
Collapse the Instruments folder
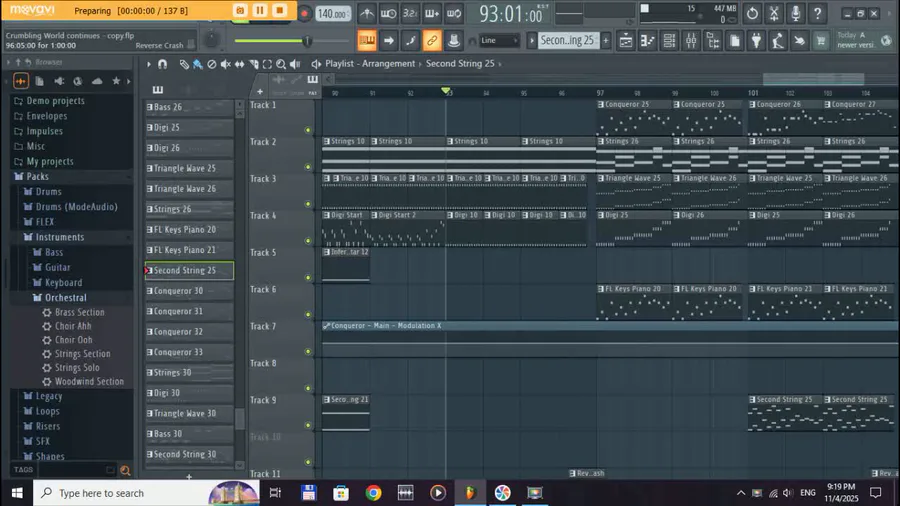pyautogui.click(x=60, y=237)
